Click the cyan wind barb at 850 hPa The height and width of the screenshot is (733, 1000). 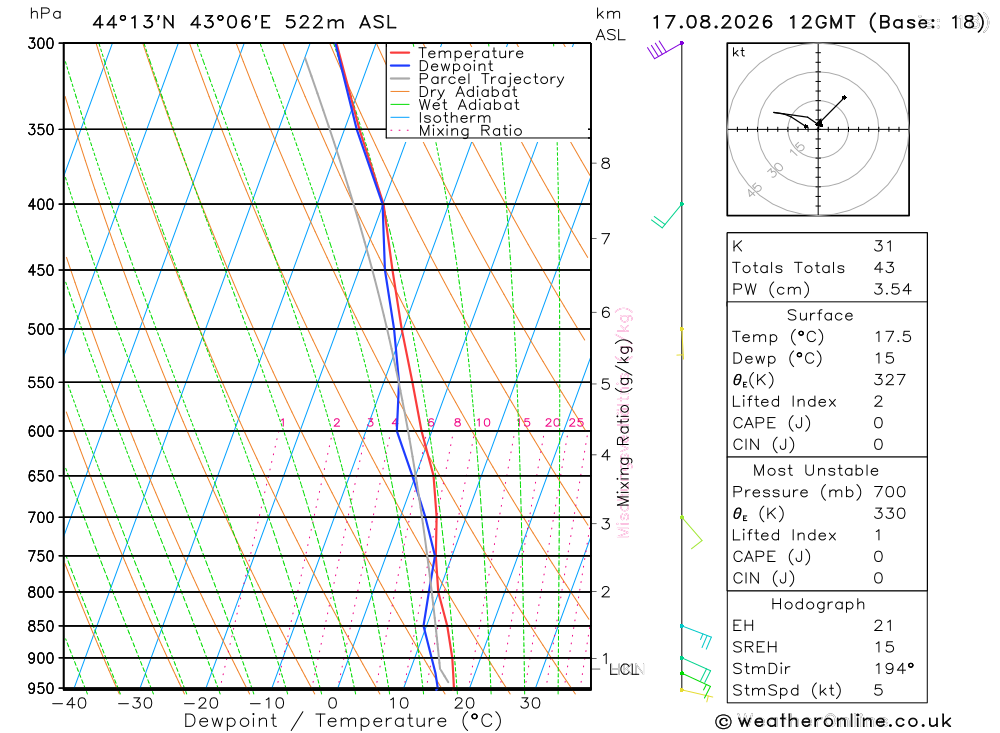696,636
